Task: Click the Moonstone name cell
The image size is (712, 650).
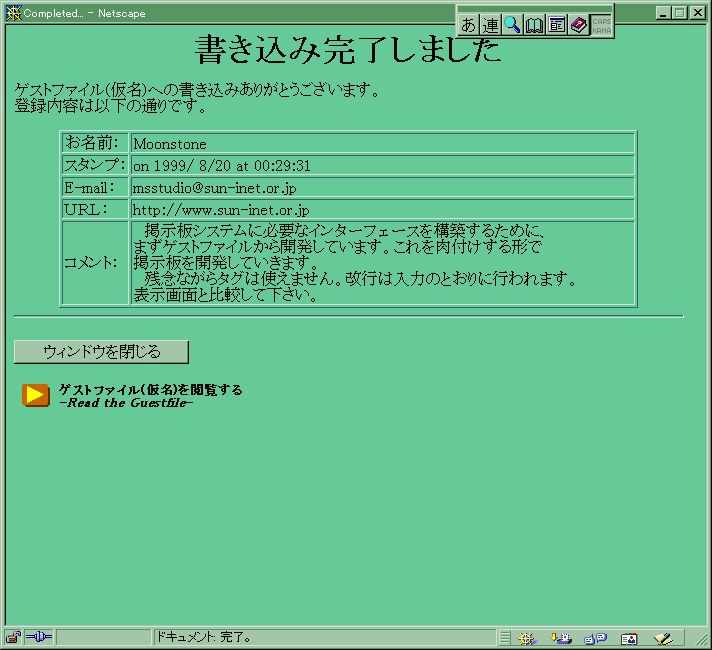Action: click(x=382, y=143)
